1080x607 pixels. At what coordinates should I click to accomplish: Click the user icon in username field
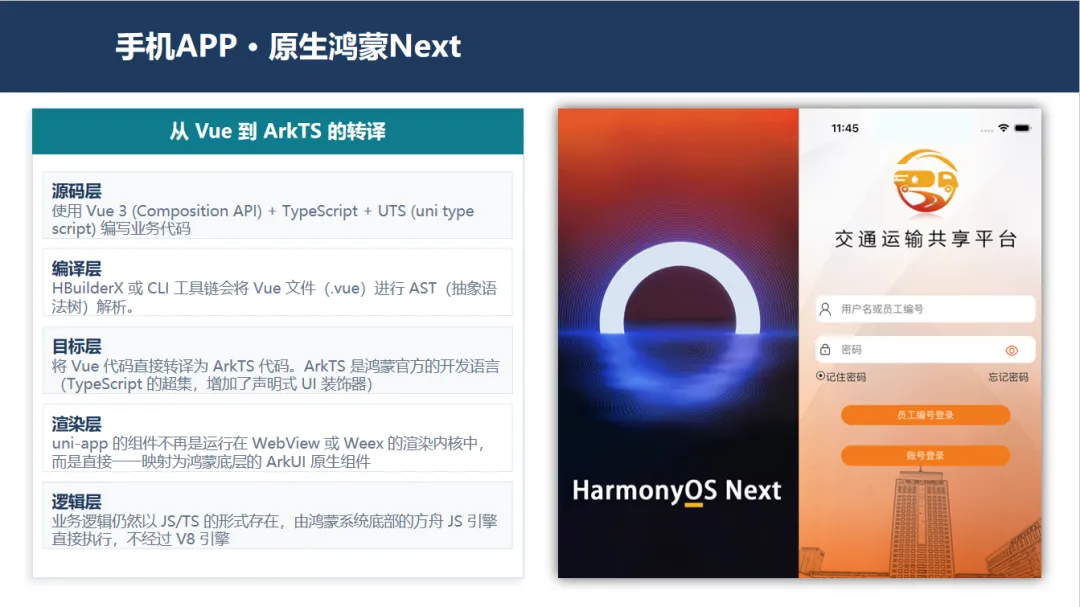point(825,309)
